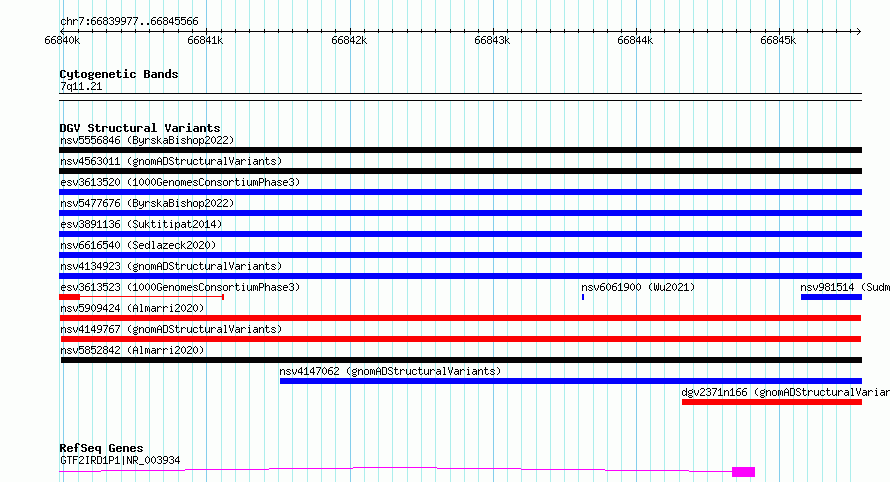Click the black bar under nsv5852842
890x482 pixels.
point(461,360)
